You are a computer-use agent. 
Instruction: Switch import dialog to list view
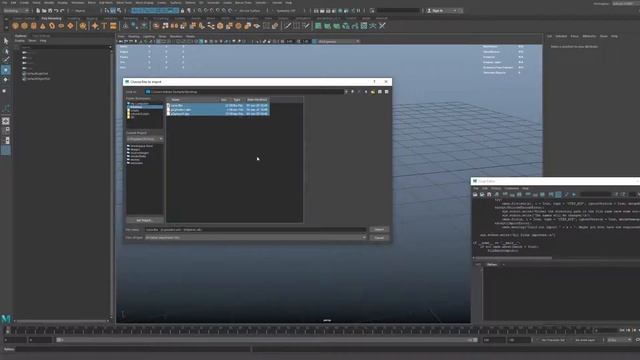[x=380, y=92]
